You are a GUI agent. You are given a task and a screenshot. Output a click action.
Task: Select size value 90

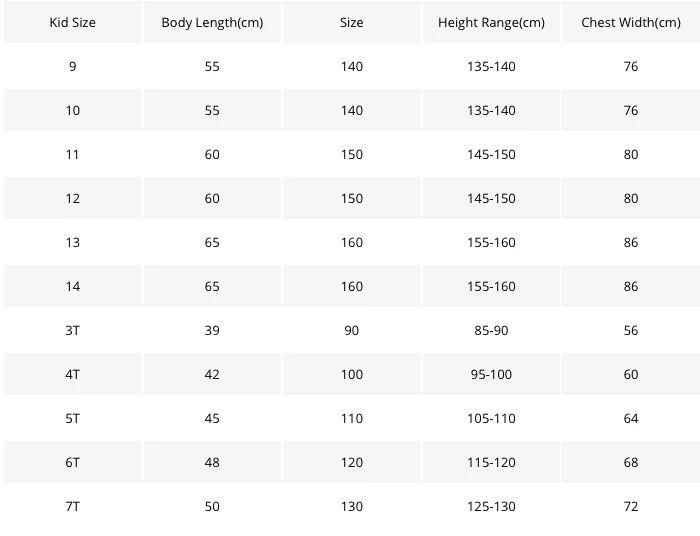point(351,330)
